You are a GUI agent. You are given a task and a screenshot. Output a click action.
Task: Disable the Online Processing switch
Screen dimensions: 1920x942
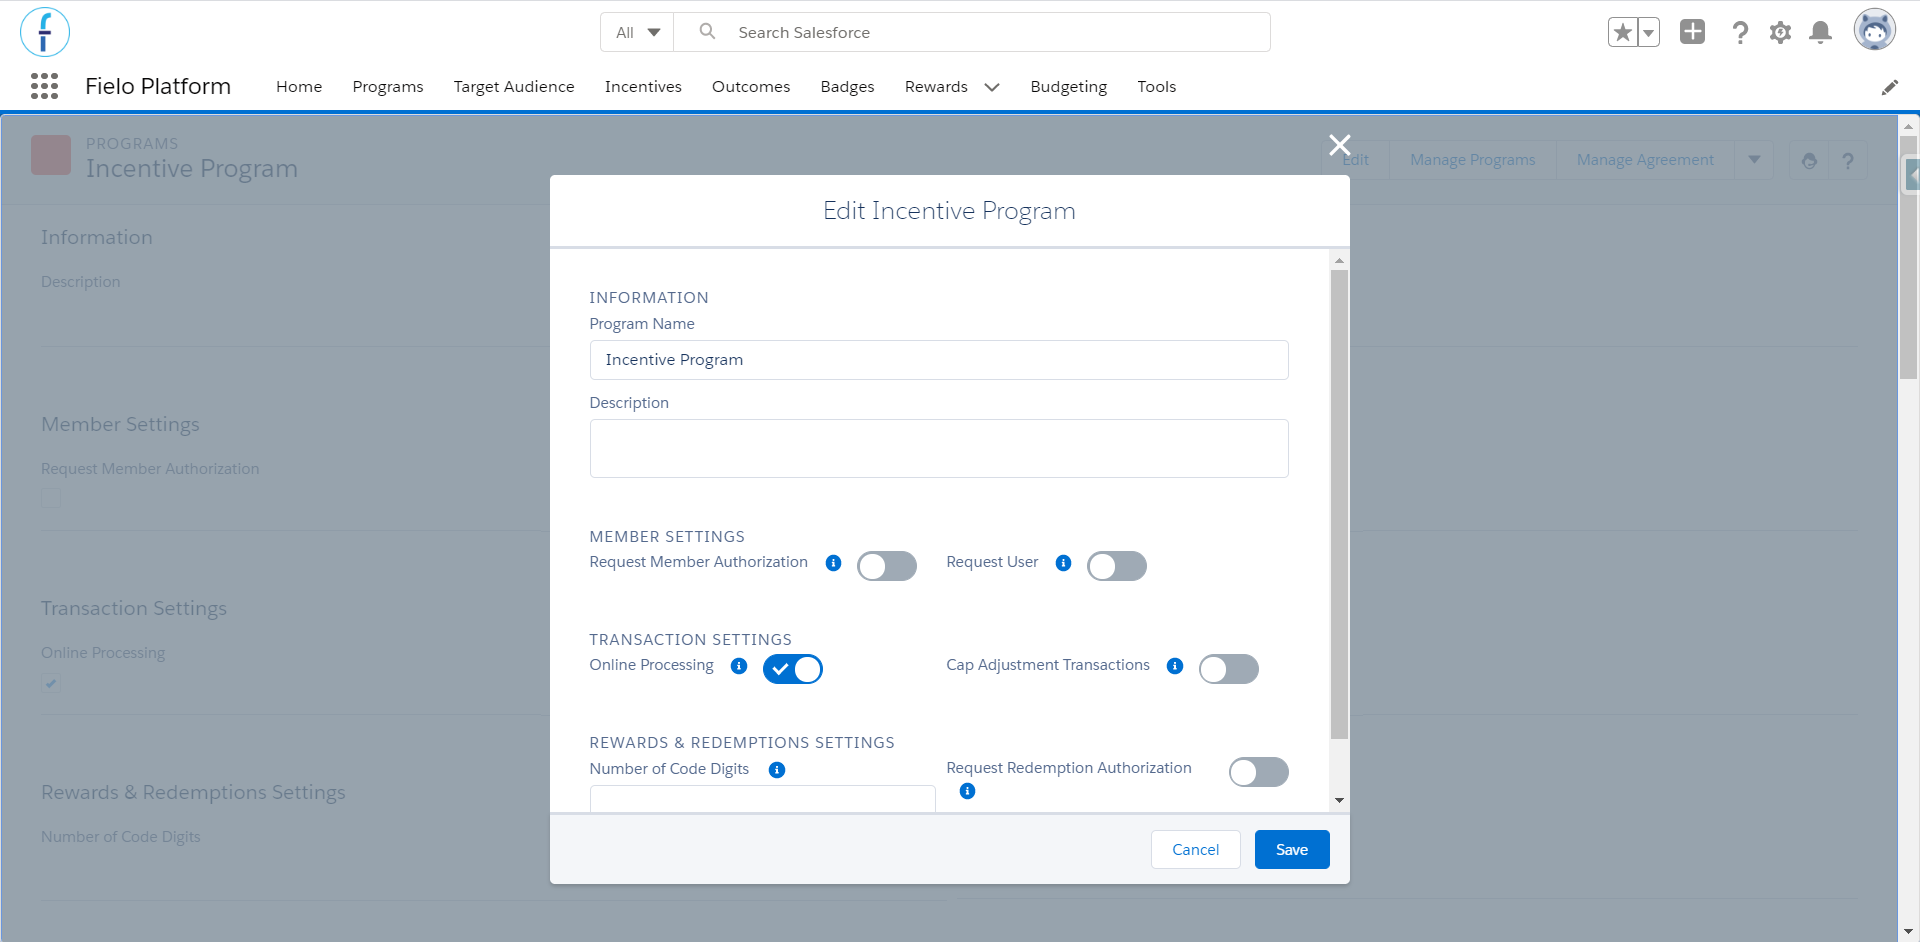793,669
